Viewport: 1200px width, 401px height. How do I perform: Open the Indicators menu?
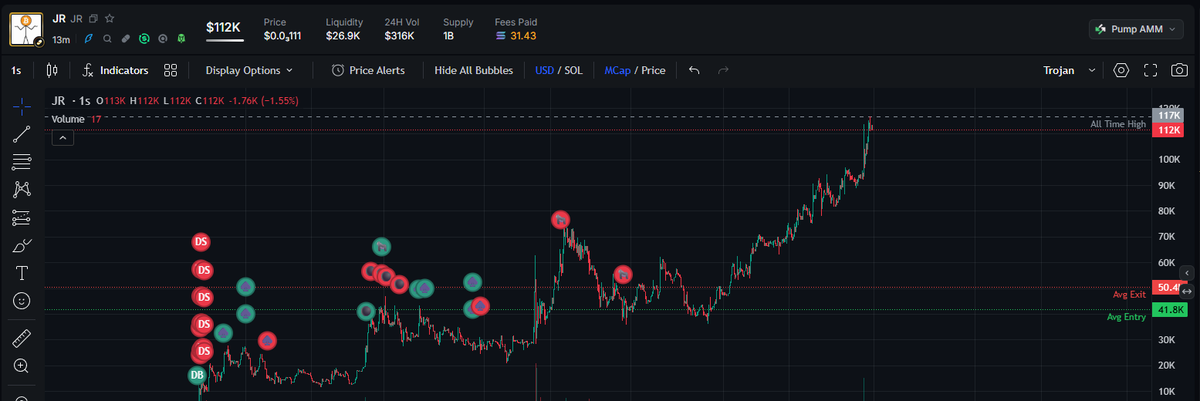tap(115, 70)
